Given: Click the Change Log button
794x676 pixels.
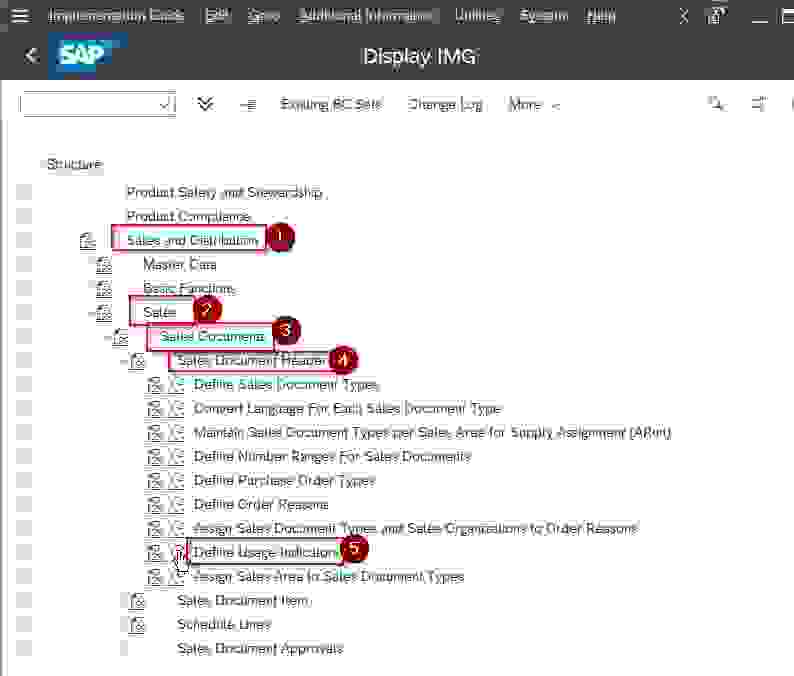Looking at the screenshot, I should coord(445,104).
